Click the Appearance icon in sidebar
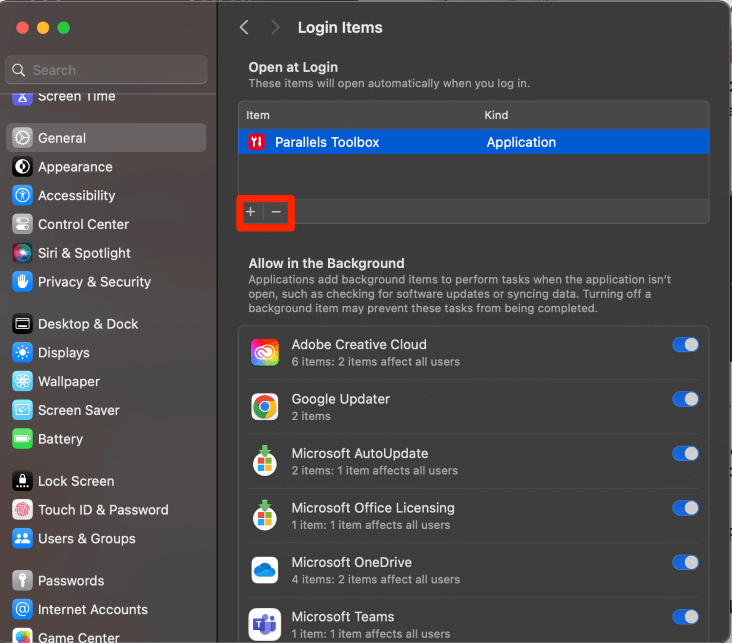Screen dimensions: 732x643 point(22,167)
